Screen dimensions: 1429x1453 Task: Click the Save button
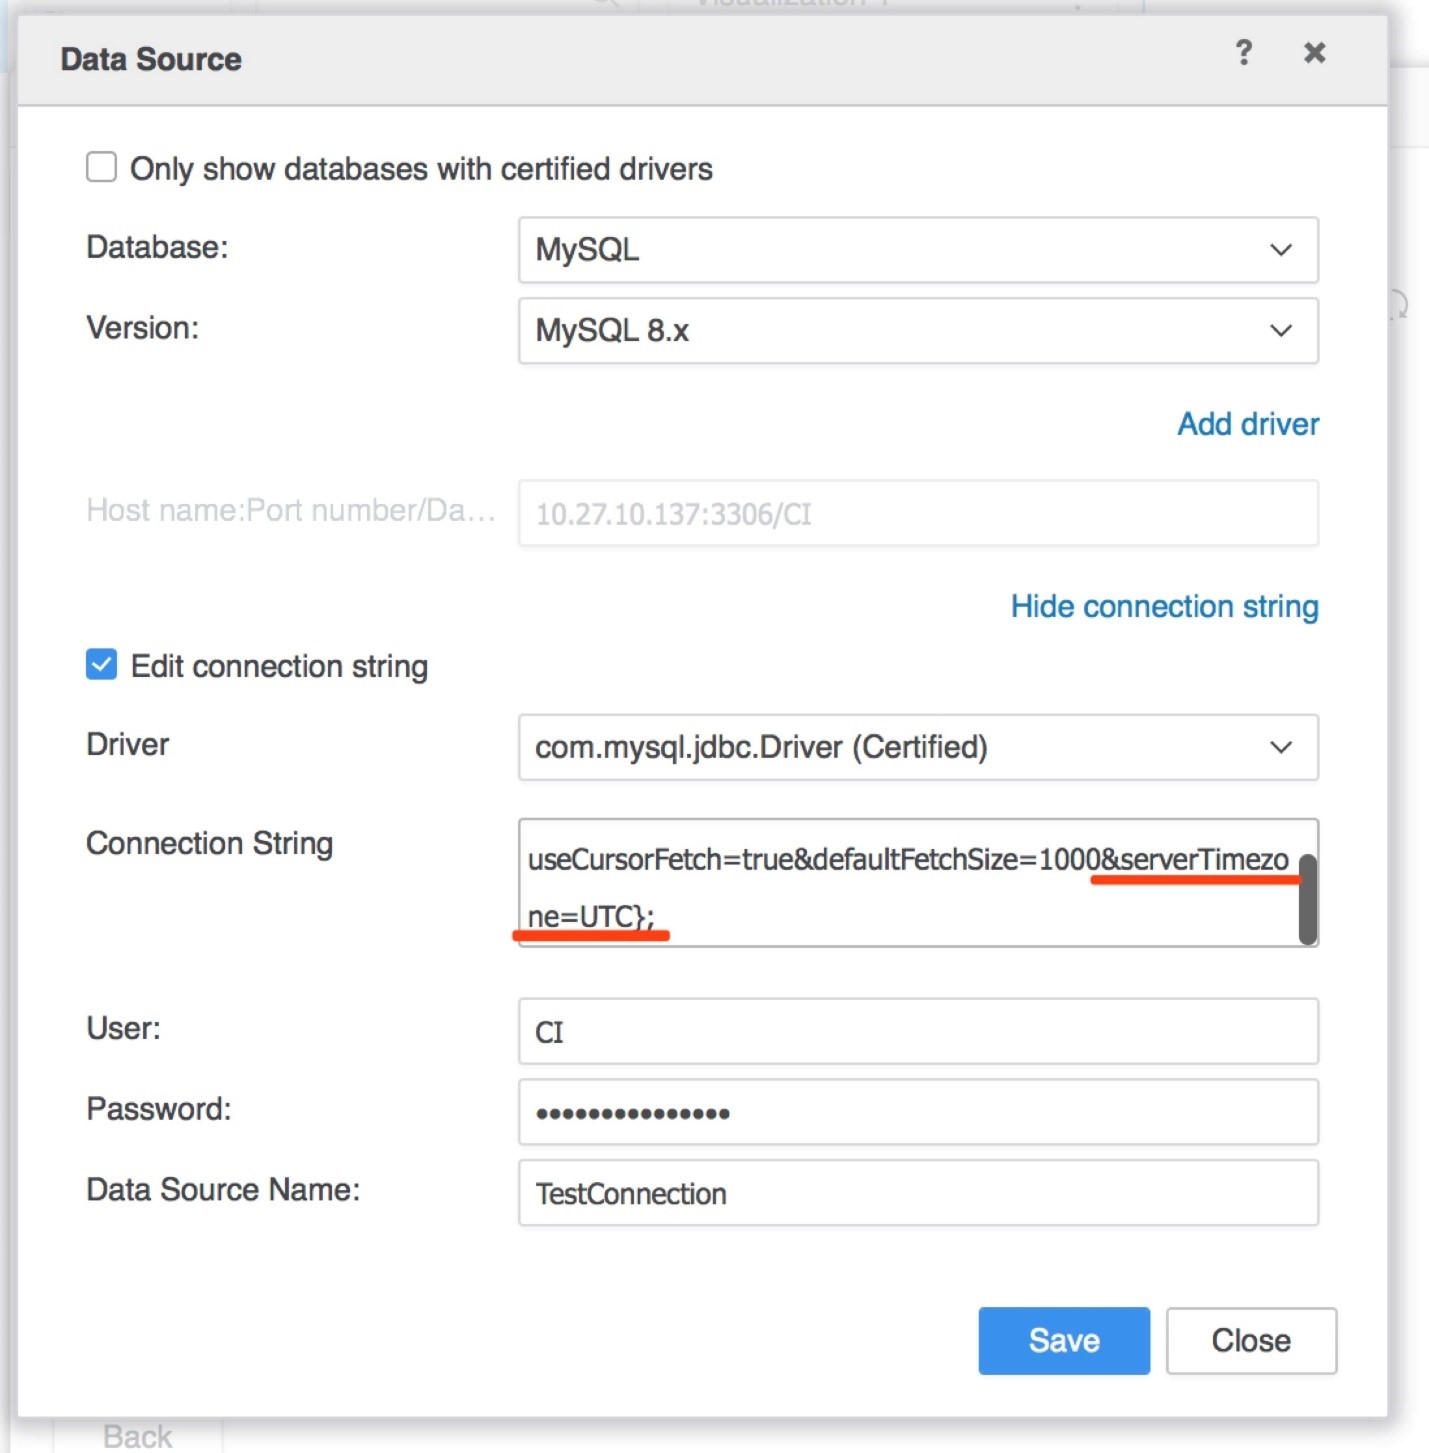(1063, 1340)
